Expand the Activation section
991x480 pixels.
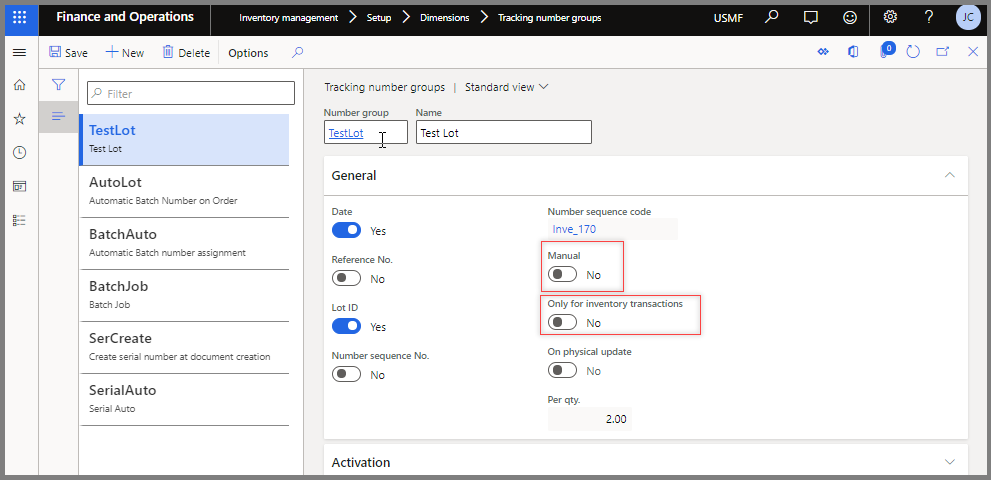(x=949, y=462)
